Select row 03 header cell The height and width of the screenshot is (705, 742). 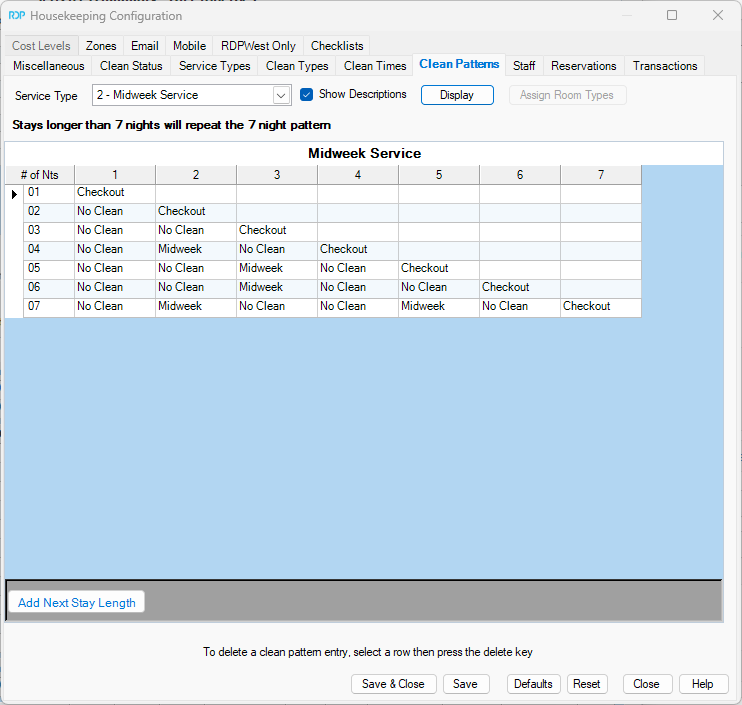coord(49,232)
